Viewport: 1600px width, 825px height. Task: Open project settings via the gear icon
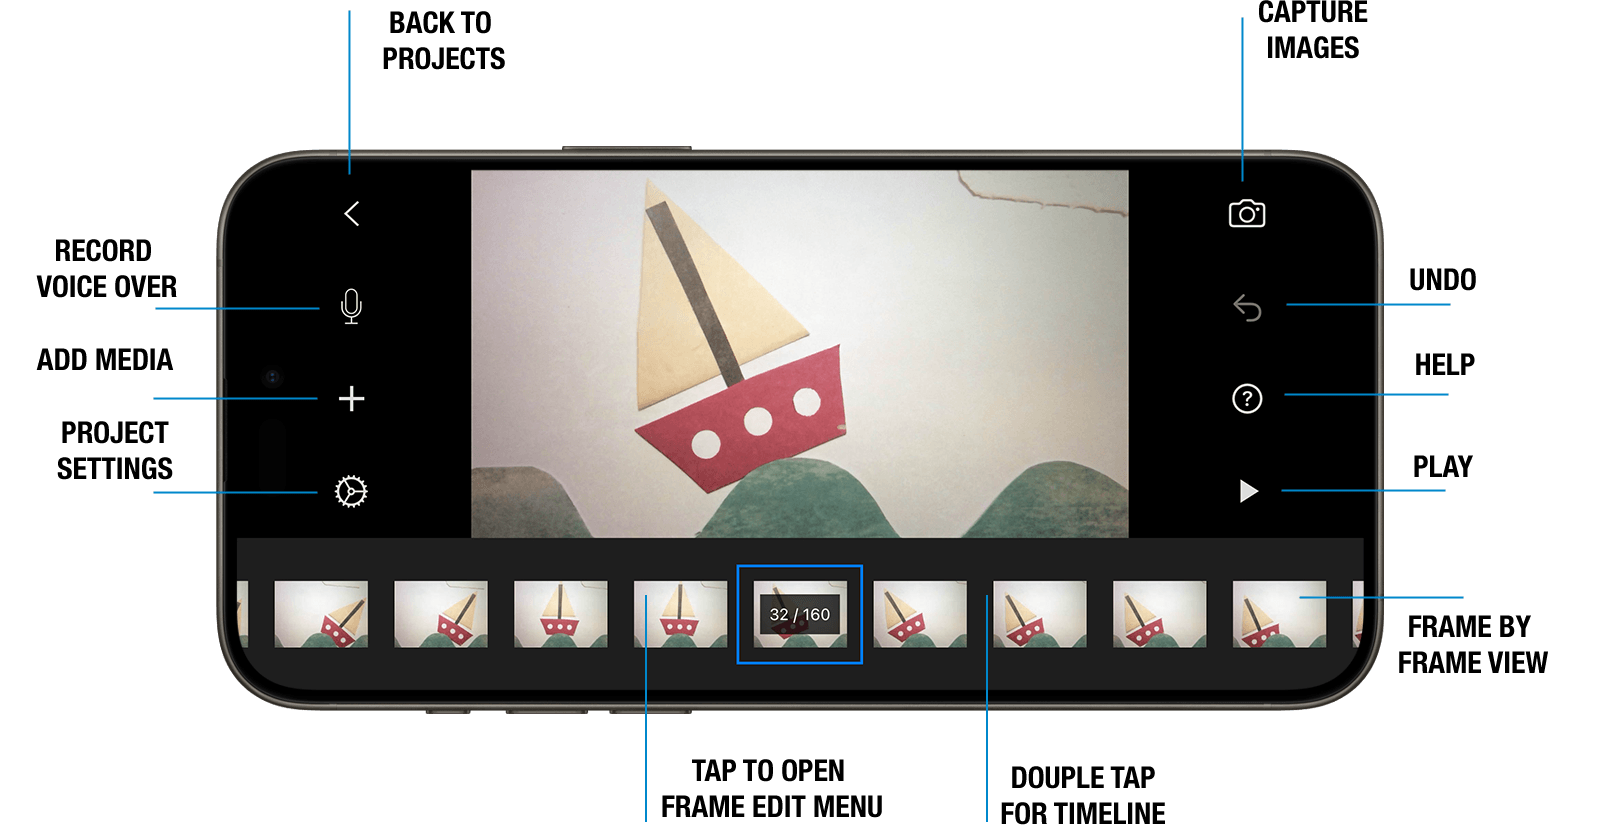click(x=351, y=491)
